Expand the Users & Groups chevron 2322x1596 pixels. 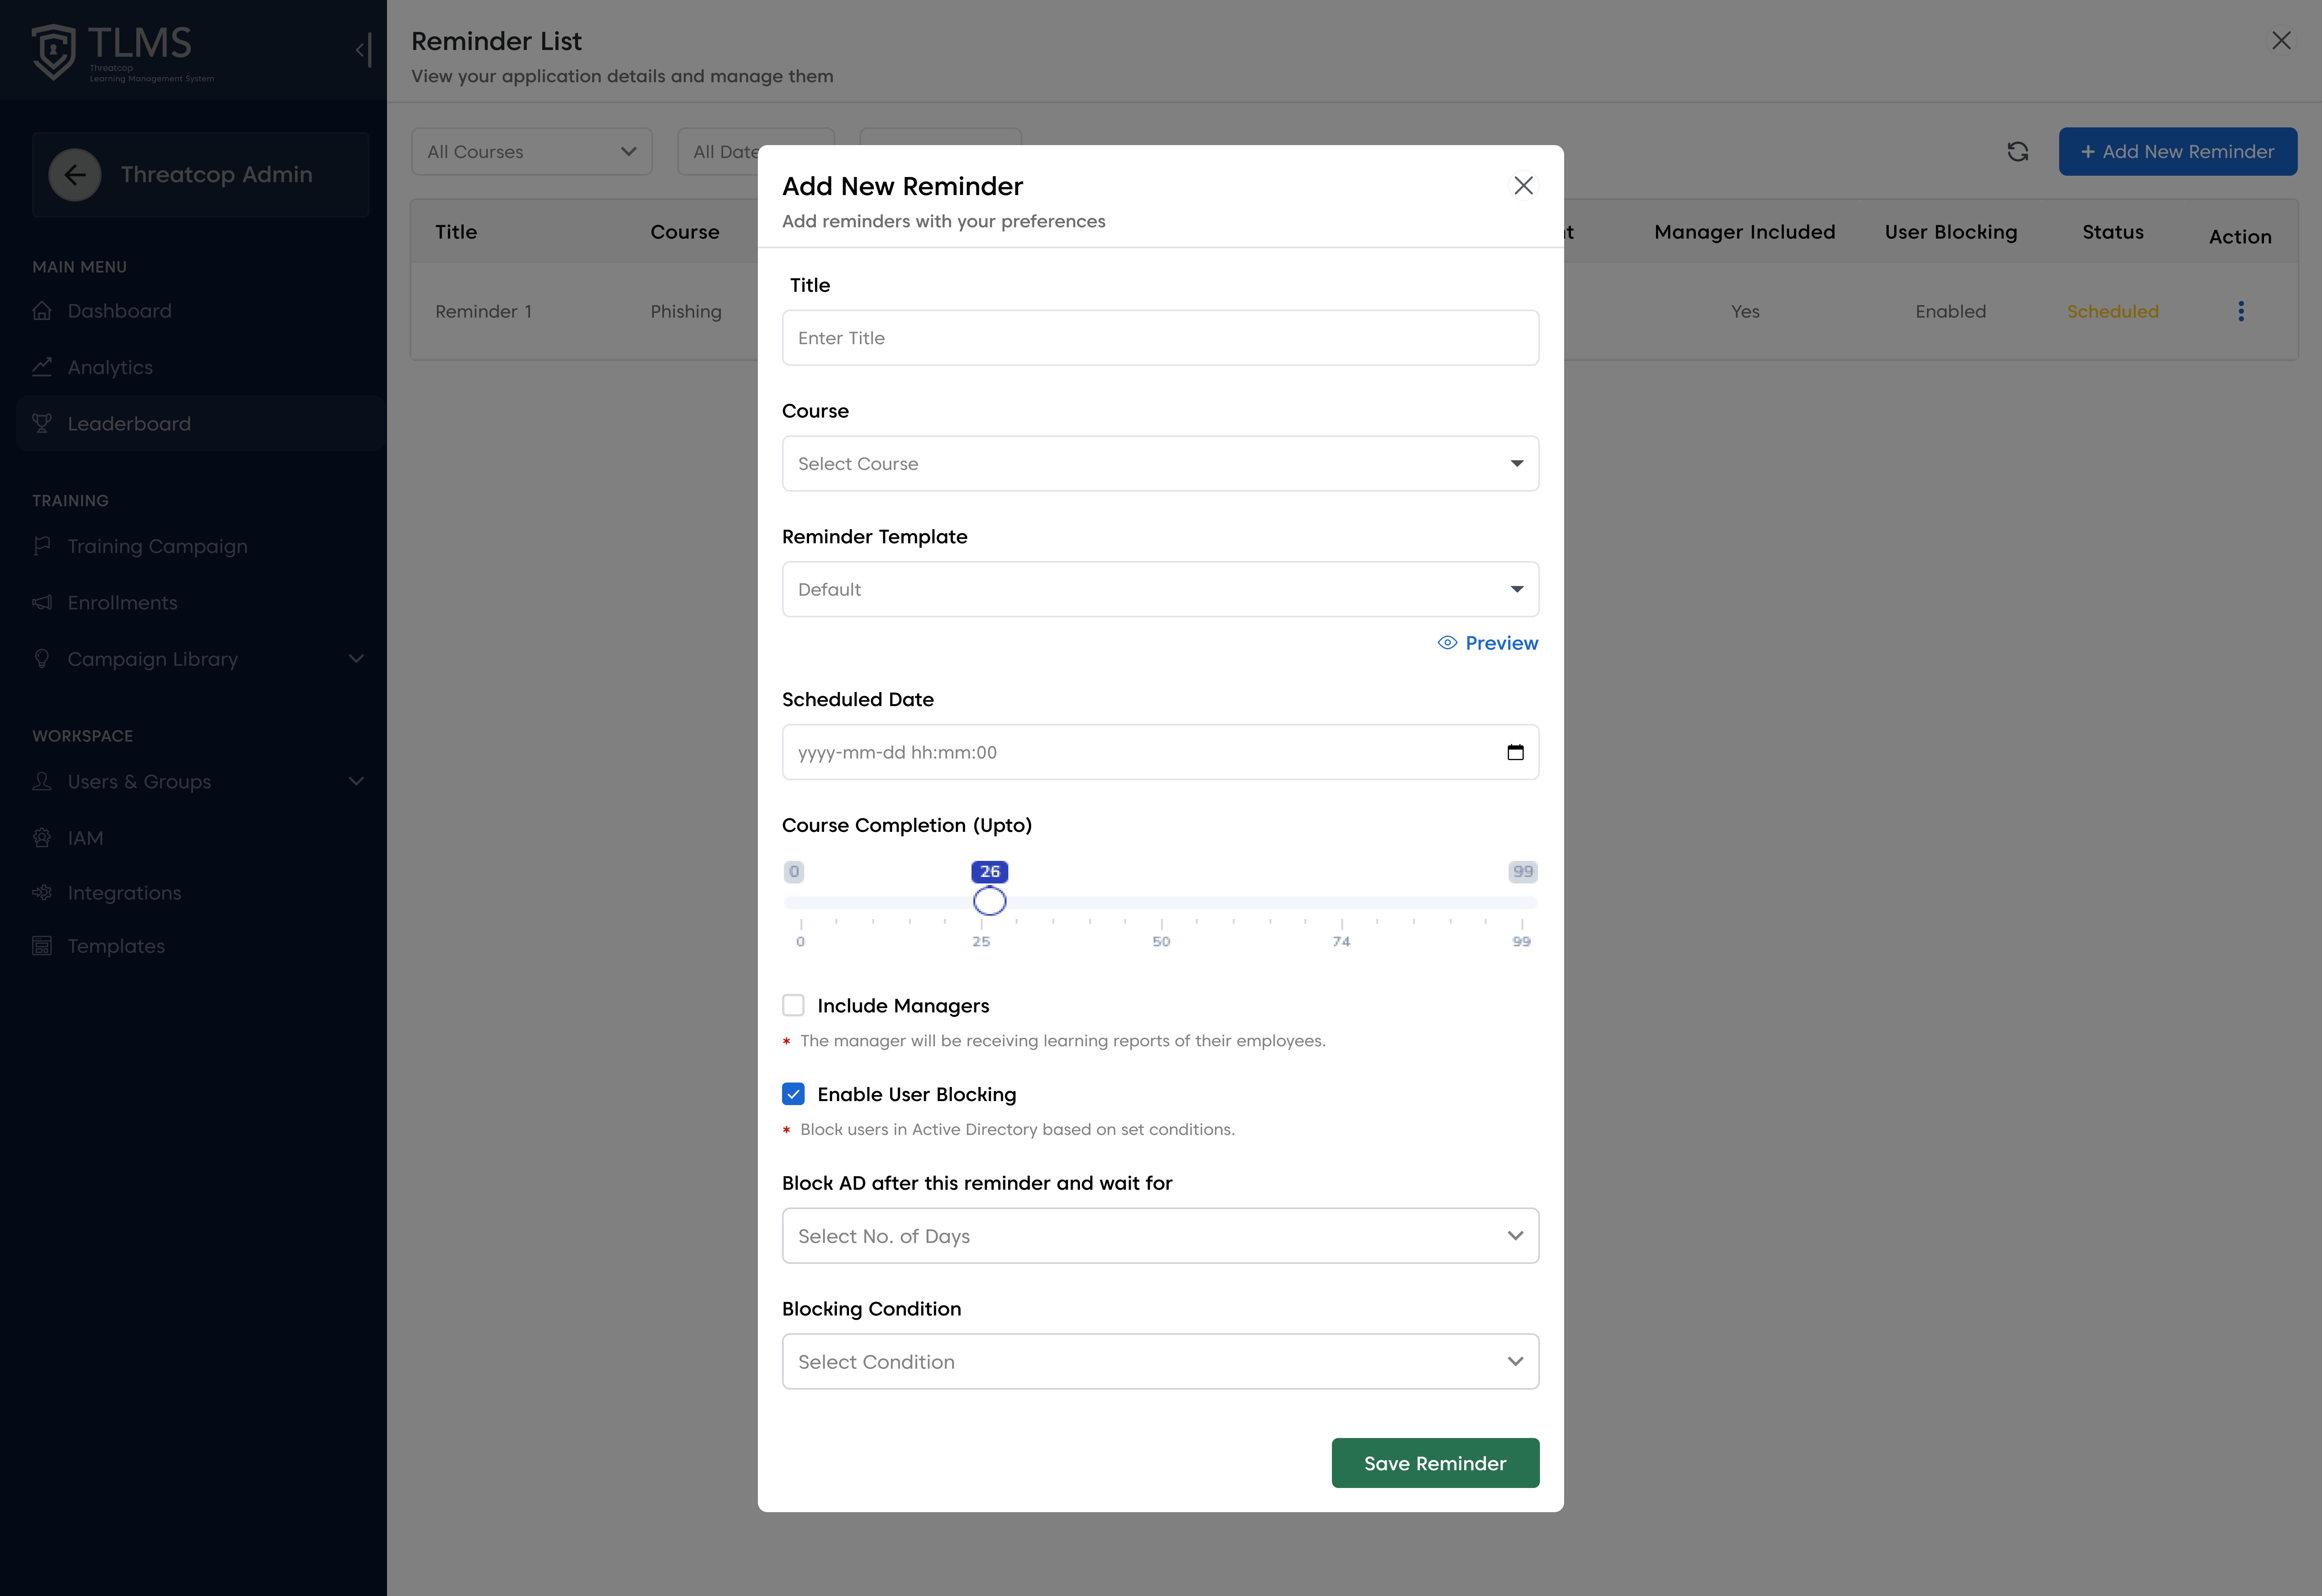click(356, 781)
